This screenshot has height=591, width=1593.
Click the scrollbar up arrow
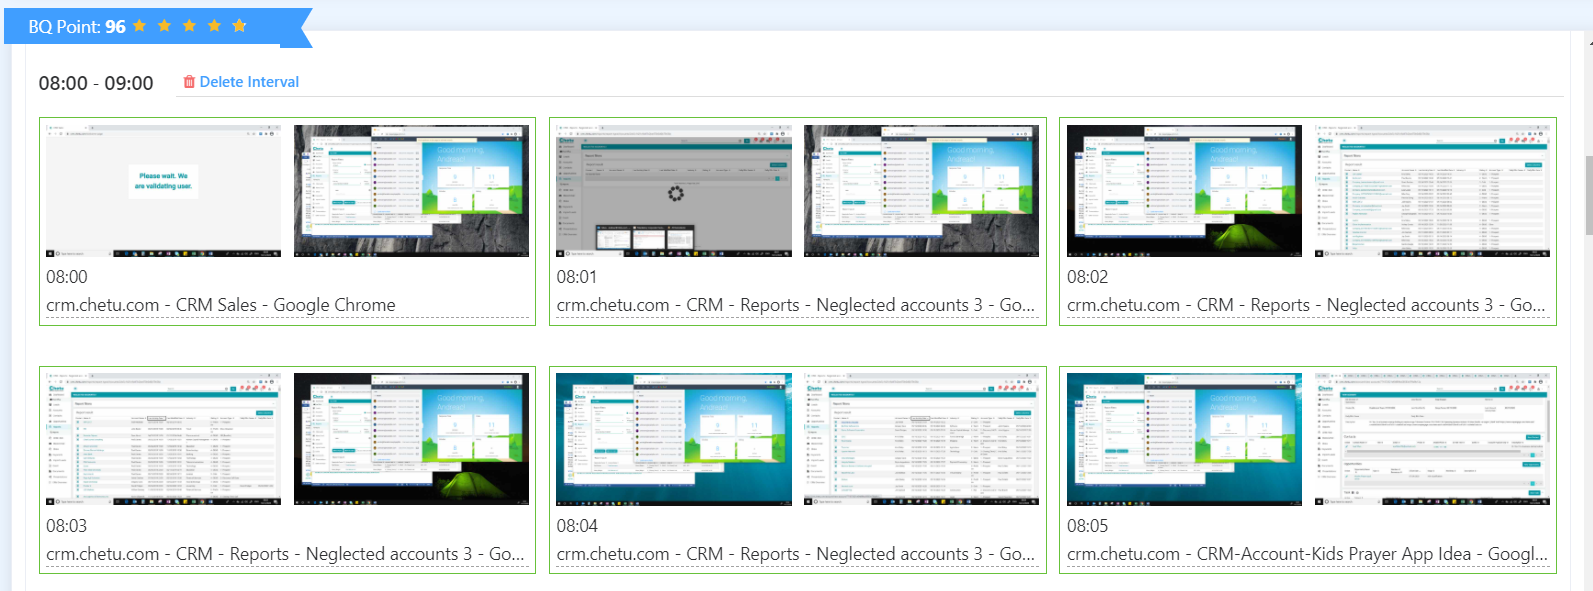pos(1588,42)
